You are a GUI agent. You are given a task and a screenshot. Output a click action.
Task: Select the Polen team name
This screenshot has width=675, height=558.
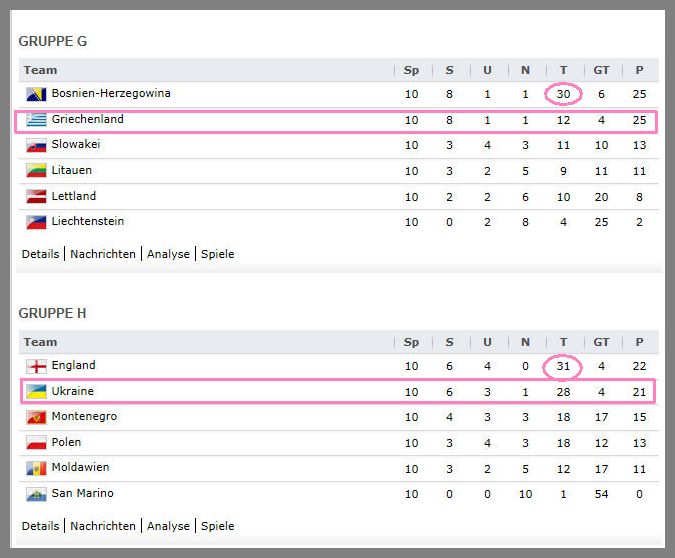[x=66, y=442]
